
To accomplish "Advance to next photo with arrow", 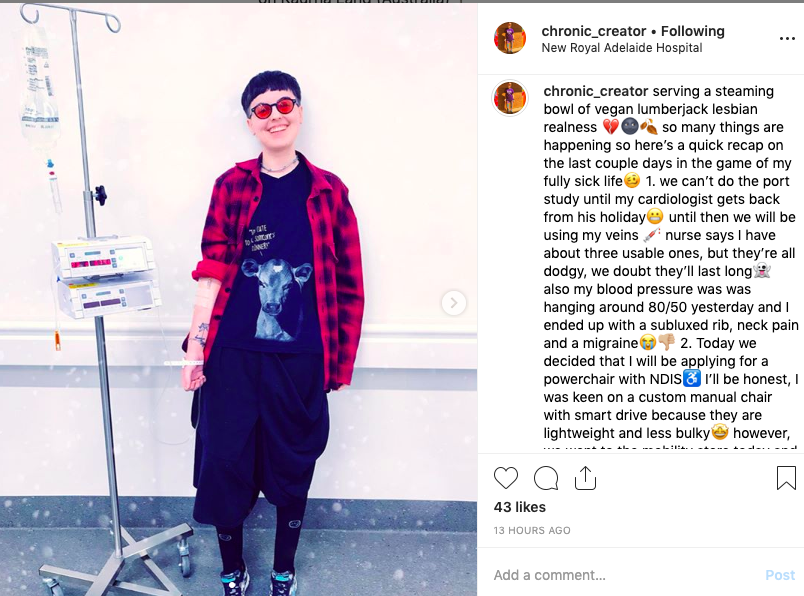I will coord(454,303).
